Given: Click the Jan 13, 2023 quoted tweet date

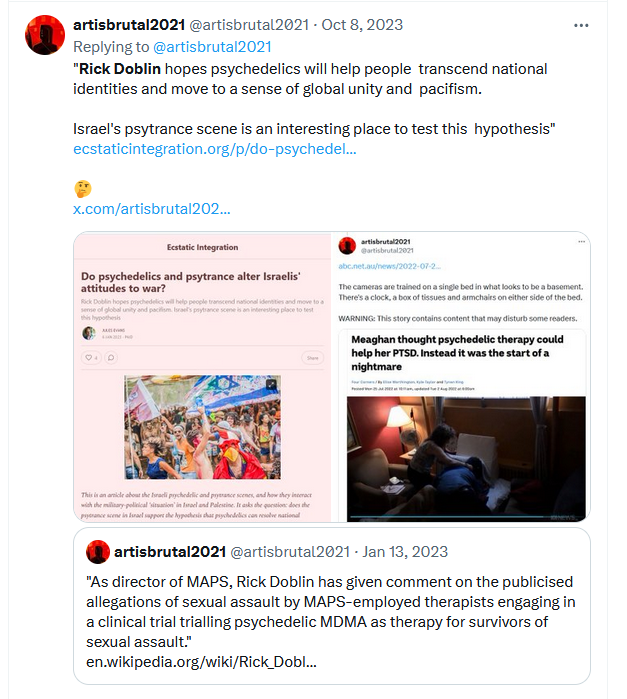Looking at the screenshot, I should click(x=405, y=552).
